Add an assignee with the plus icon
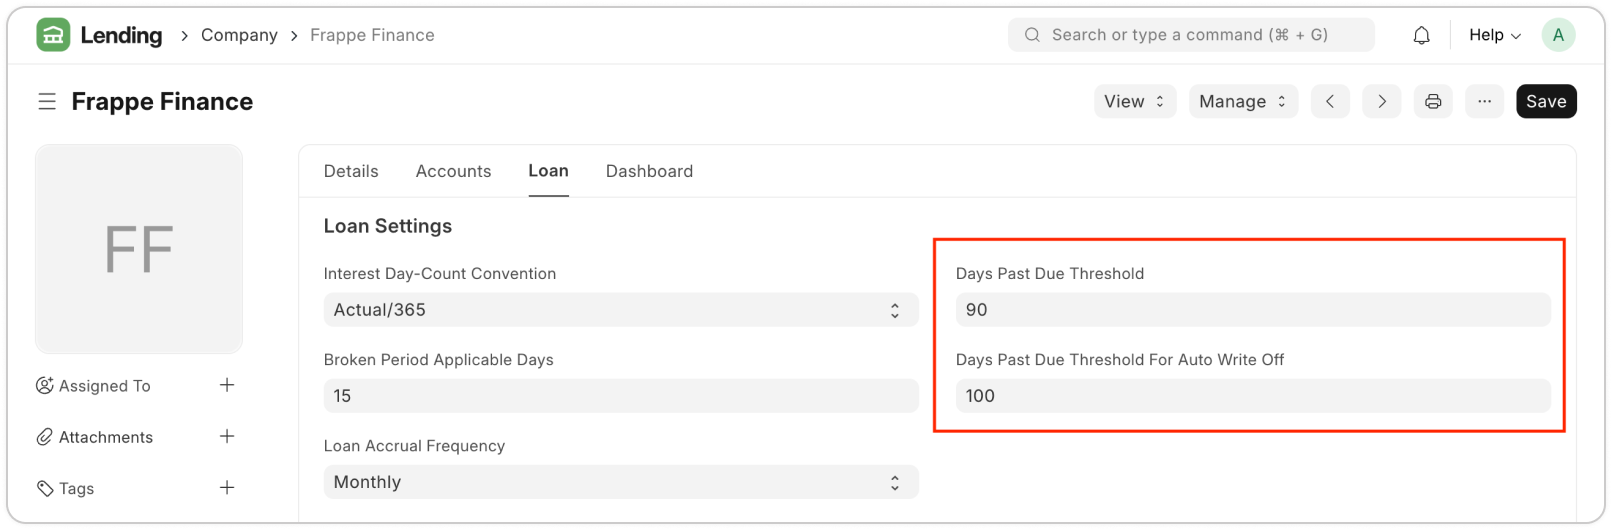The height and width of the screenshot is (530, 1612). click(227, 385)
